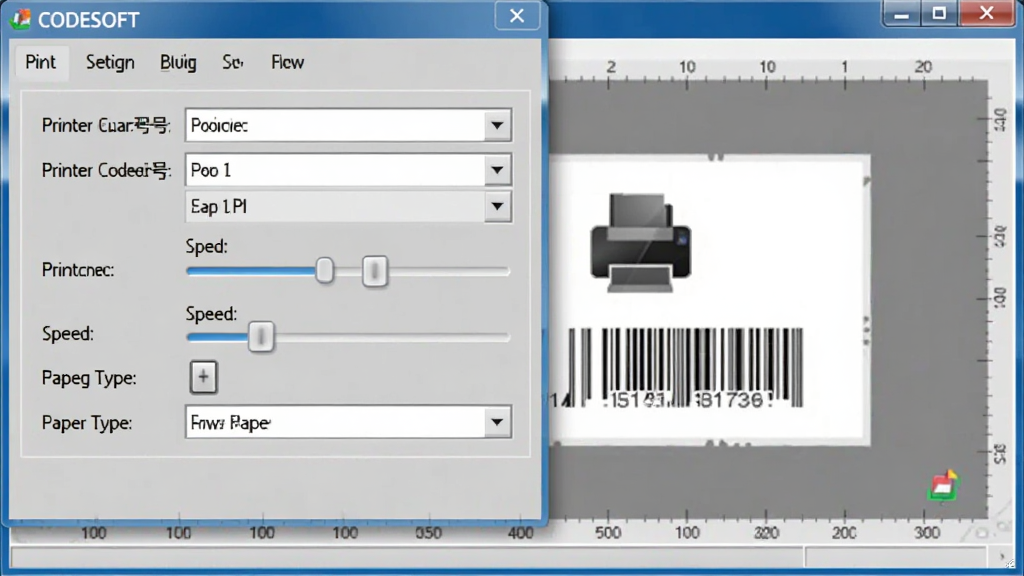Click the Speed slider handle
This screenshot has width=1024, height=576.
tap(261, 337)
